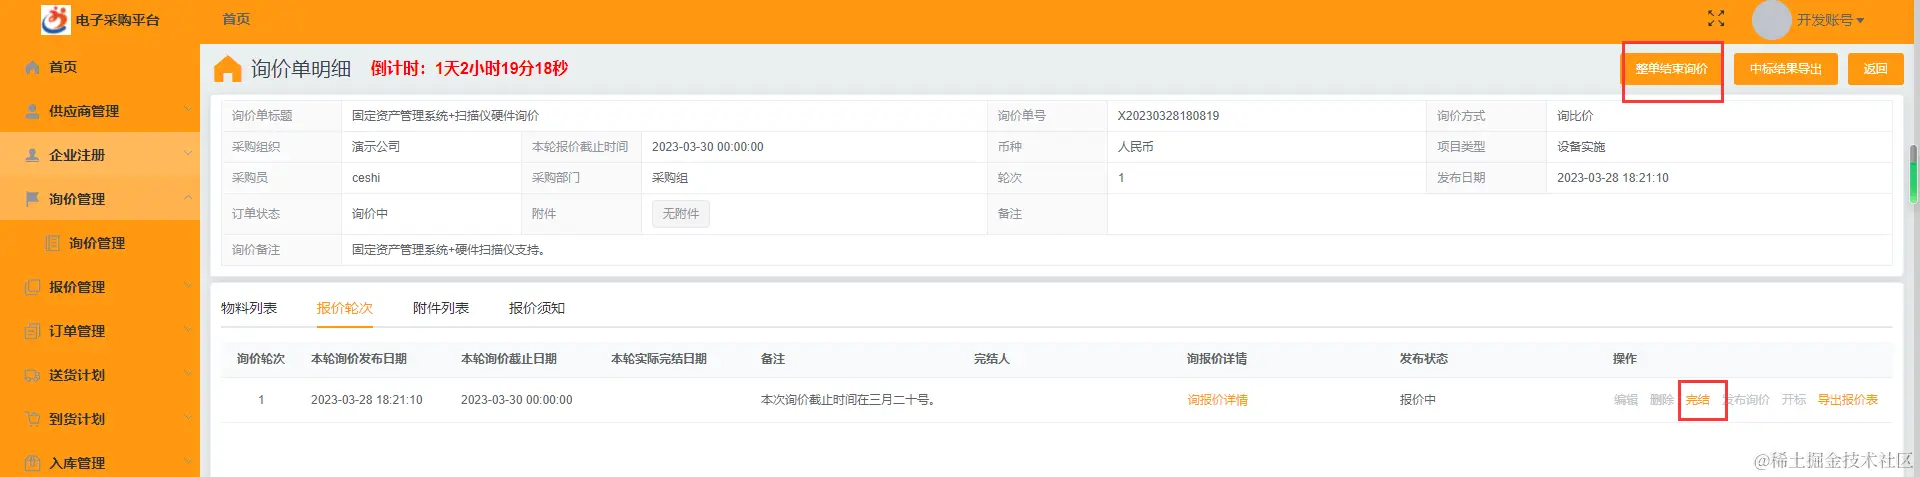Image resolution: width=1920 pixels, height=477 pixels.
Task: Click the user avatar circle
Action: (1771, 20)
